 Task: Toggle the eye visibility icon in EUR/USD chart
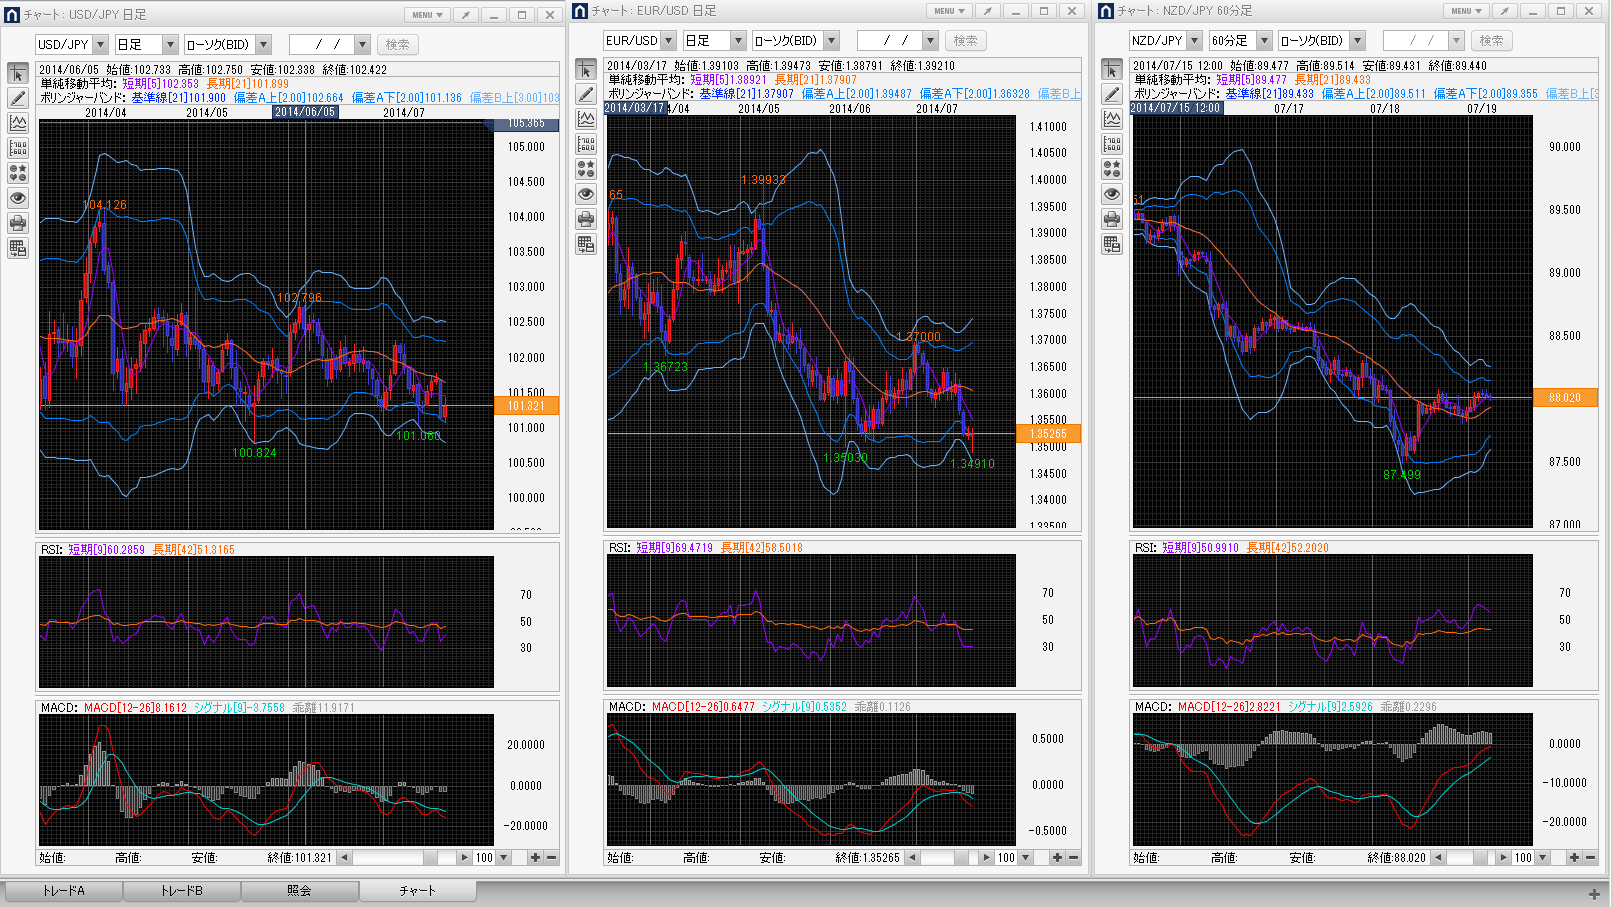(x=586, y=194)
